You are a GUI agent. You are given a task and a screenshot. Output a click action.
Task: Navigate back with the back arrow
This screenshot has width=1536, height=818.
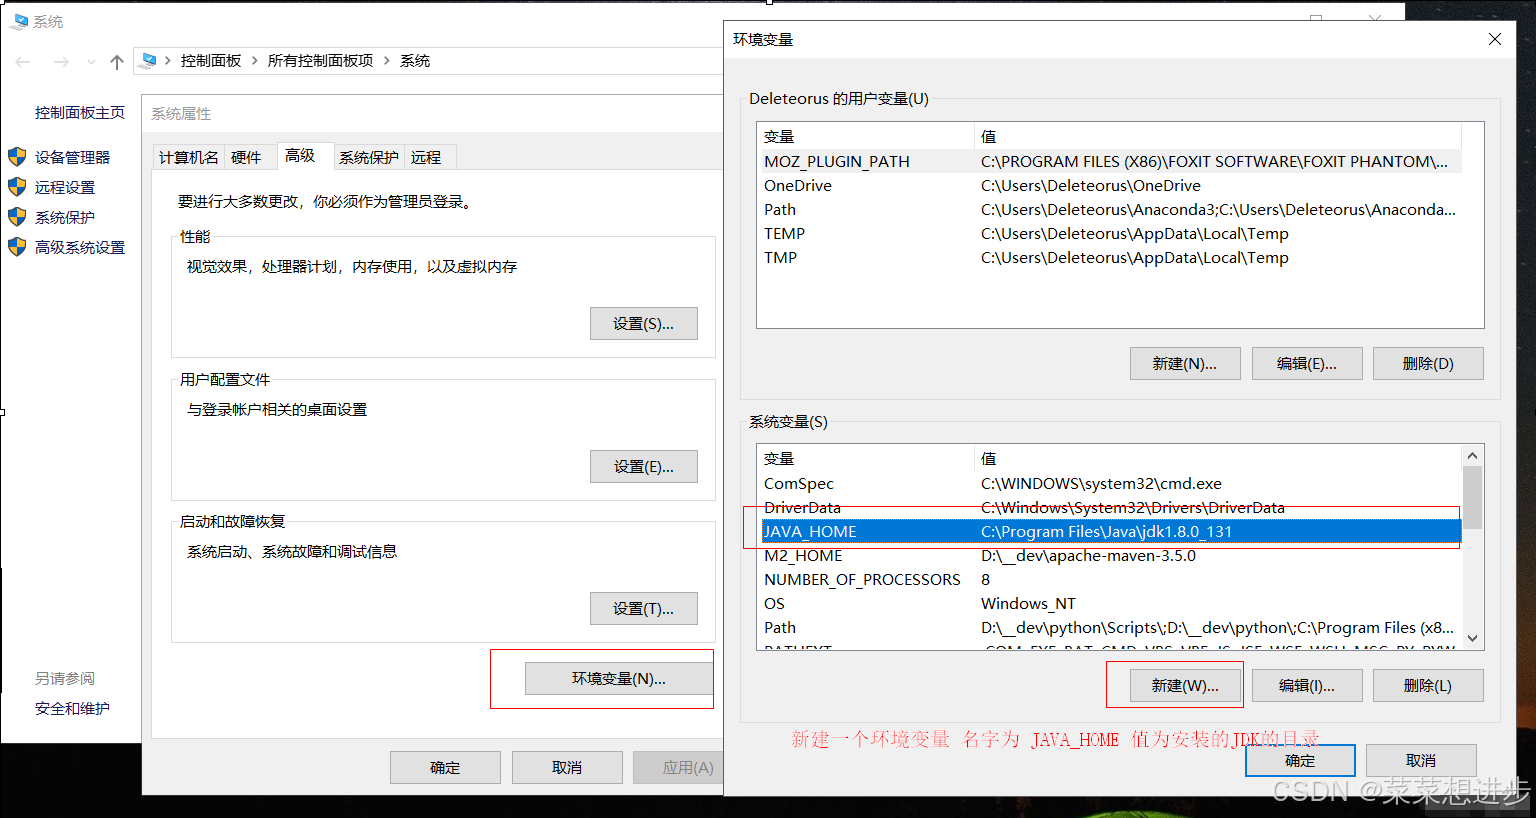tap(23, 62)
